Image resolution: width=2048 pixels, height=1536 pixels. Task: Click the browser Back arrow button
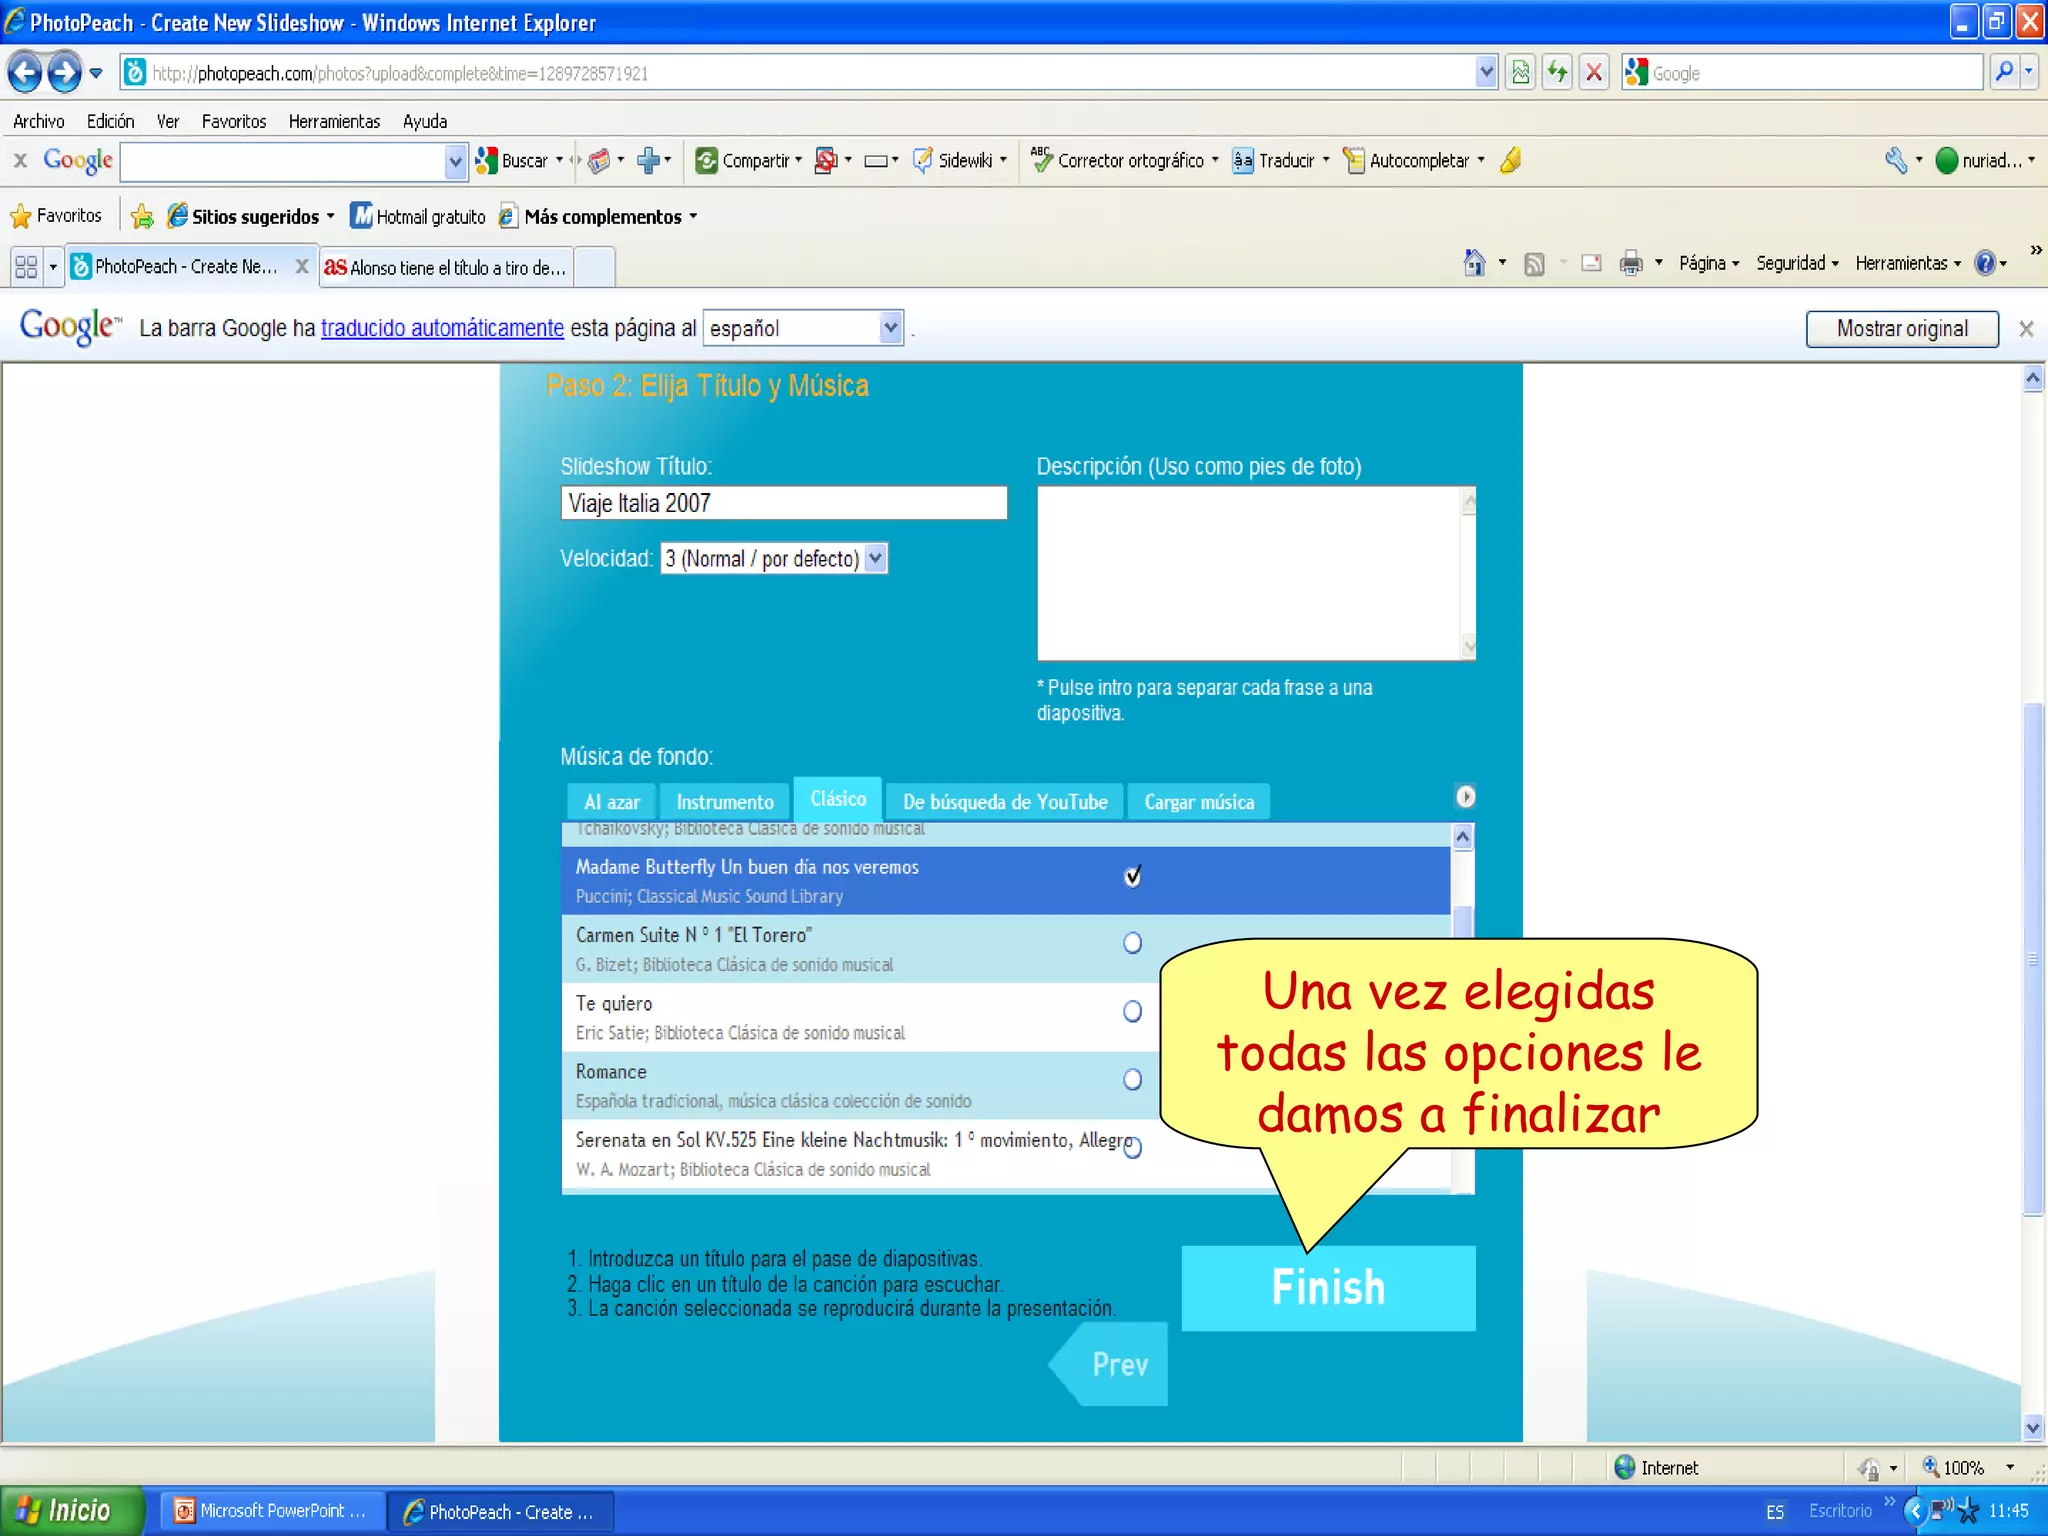tap(25, 73)
